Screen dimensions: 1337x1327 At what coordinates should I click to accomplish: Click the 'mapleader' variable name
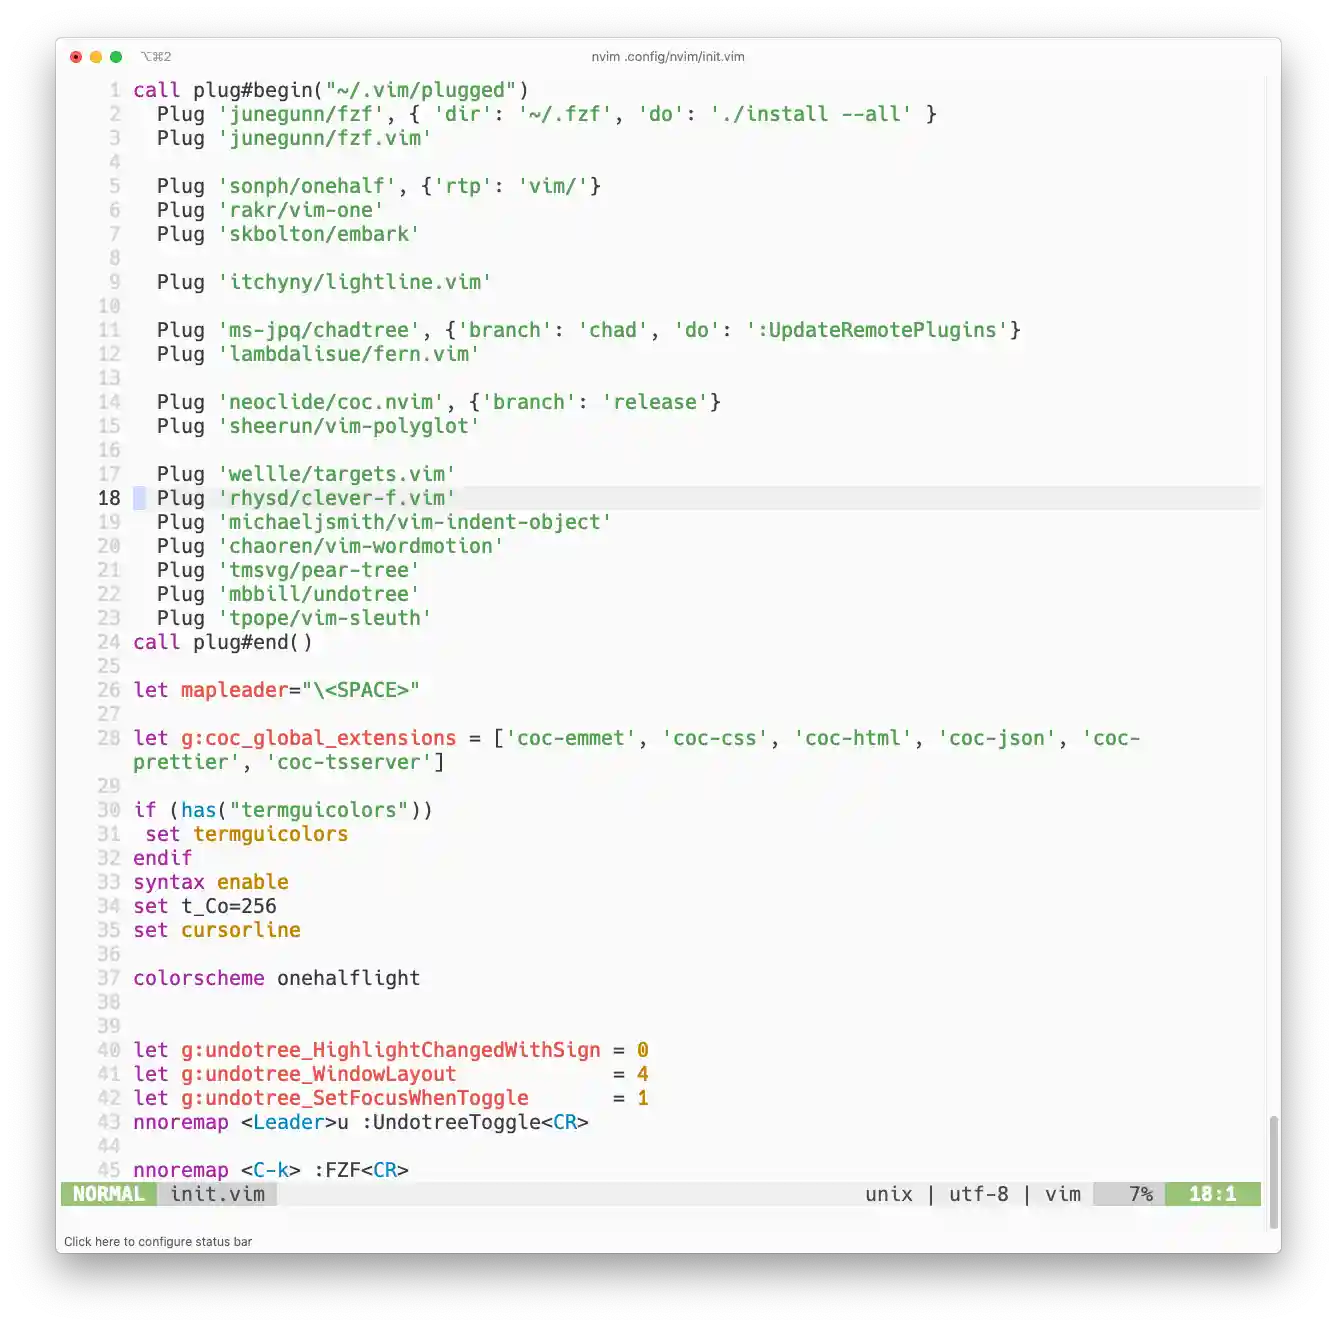coord(235,690)
